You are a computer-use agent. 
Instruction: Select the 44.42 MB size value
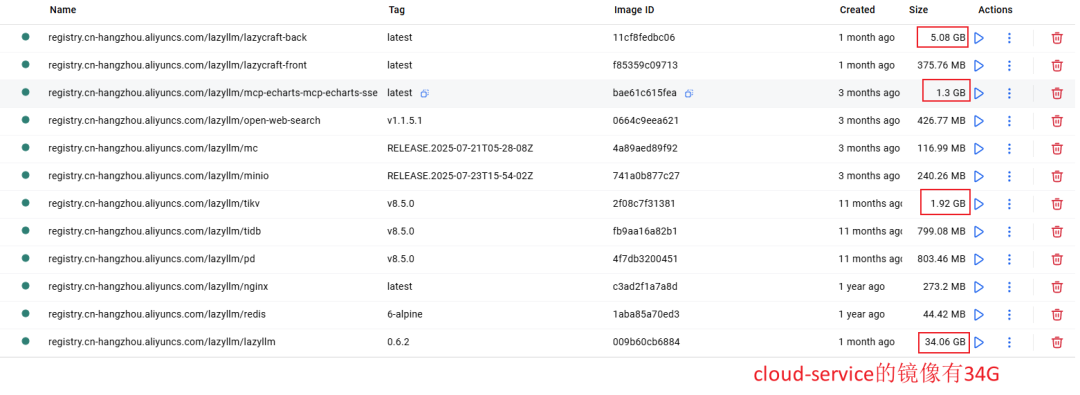tap(944, 314)
